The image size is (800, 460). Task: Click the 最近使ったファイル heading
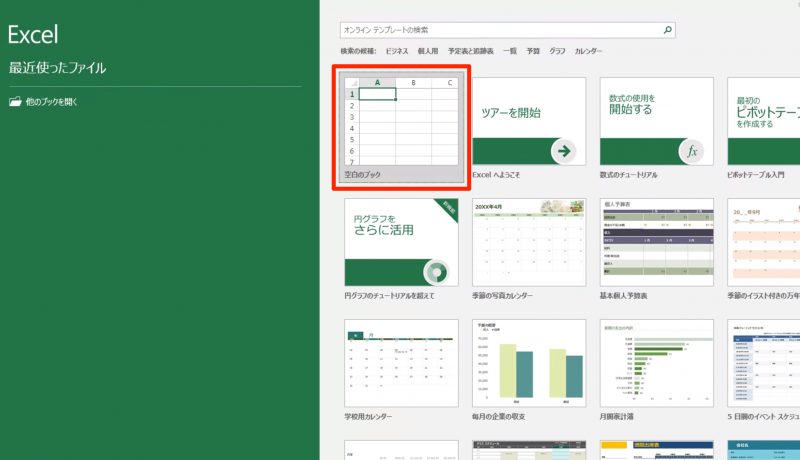tap(57, 68)
